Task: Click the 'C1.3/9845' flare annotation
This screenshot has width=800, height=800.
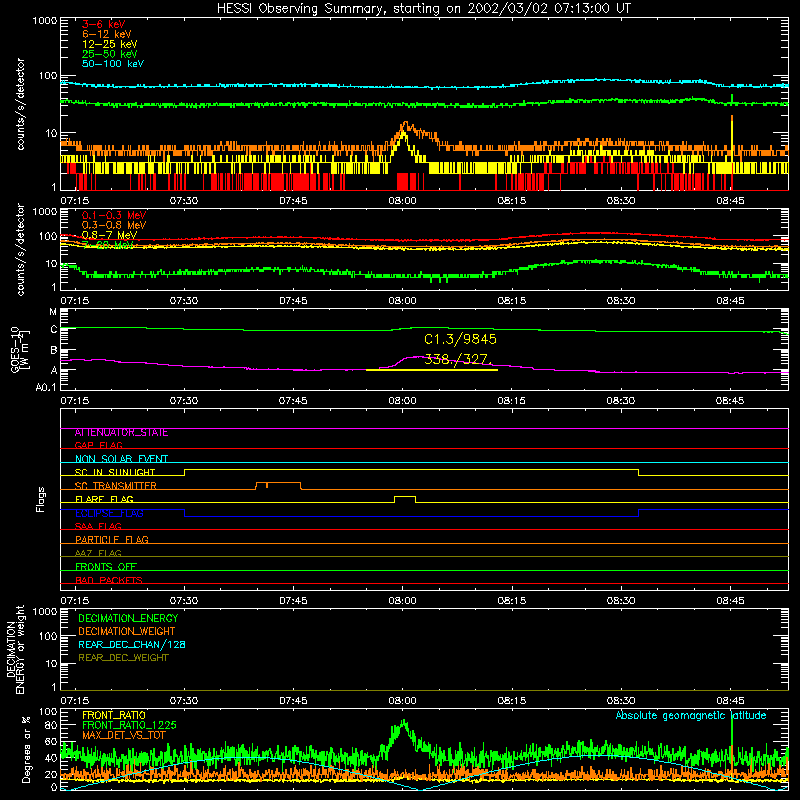Action: [460, 339]
